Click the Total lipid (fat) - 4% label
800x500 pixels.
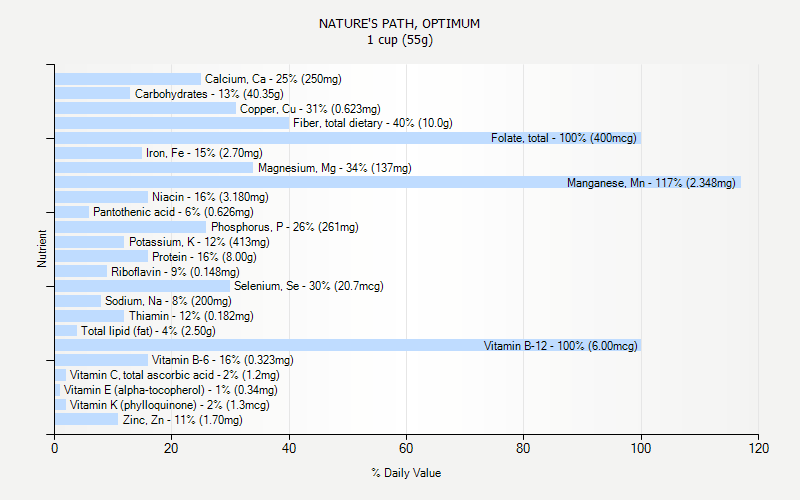coord(148,331)
